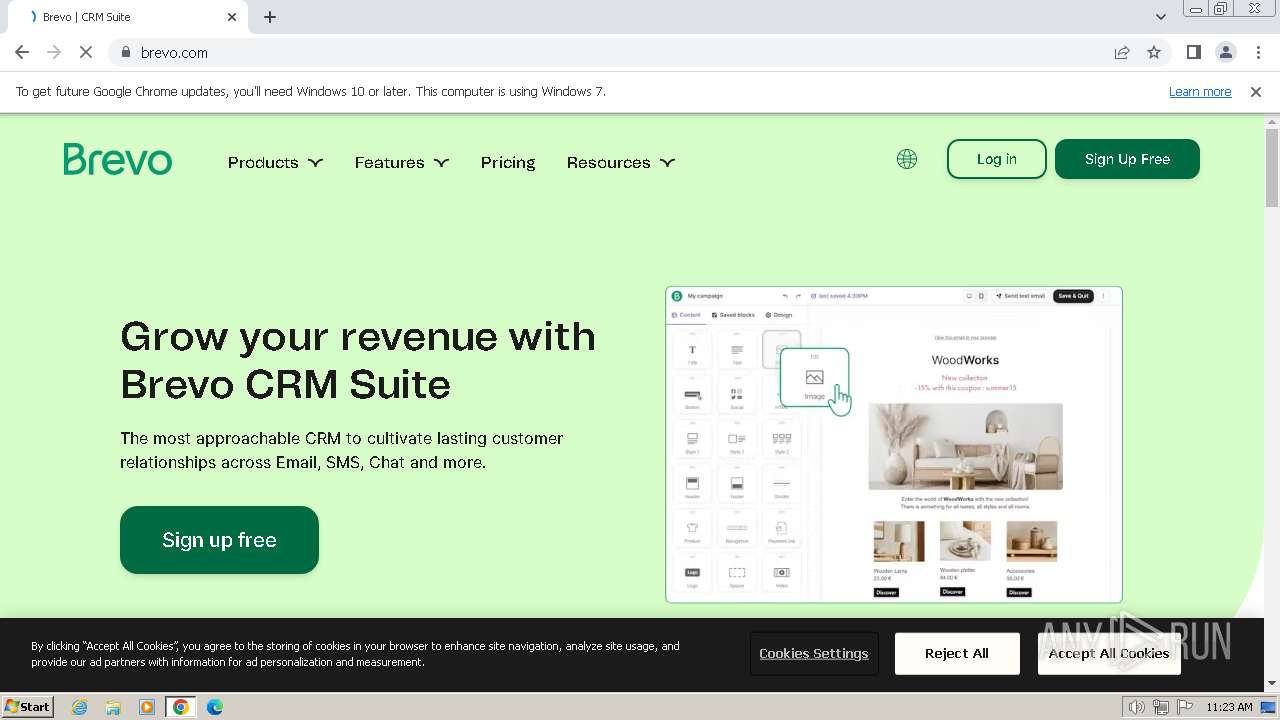Expand the Resources menu
Image resolution: width=1280 pixels, height=720 pixels.
(621, 162)
